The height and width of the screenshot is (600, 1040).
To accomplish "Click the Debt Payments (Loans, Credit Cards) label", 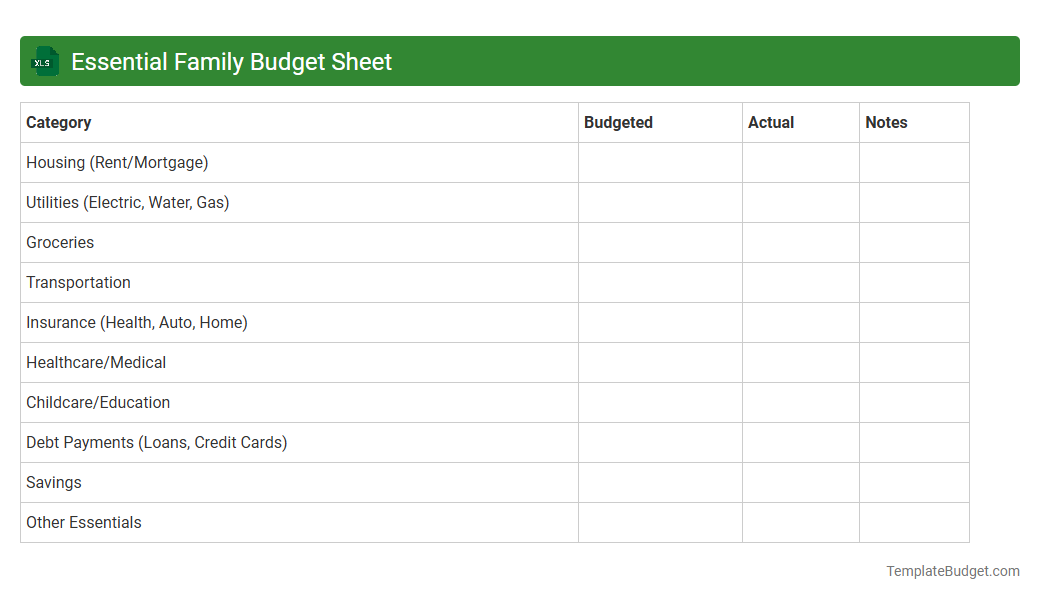I will (157, 442).
